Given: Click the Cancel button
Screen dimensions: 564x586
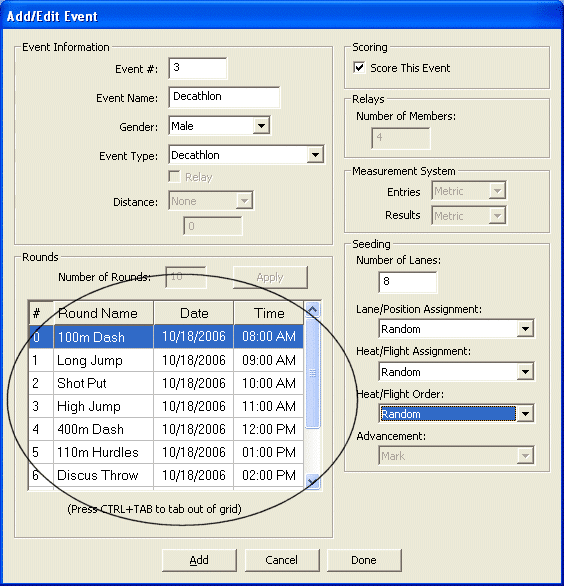Looking at the screenshot, I should [282, 560].
